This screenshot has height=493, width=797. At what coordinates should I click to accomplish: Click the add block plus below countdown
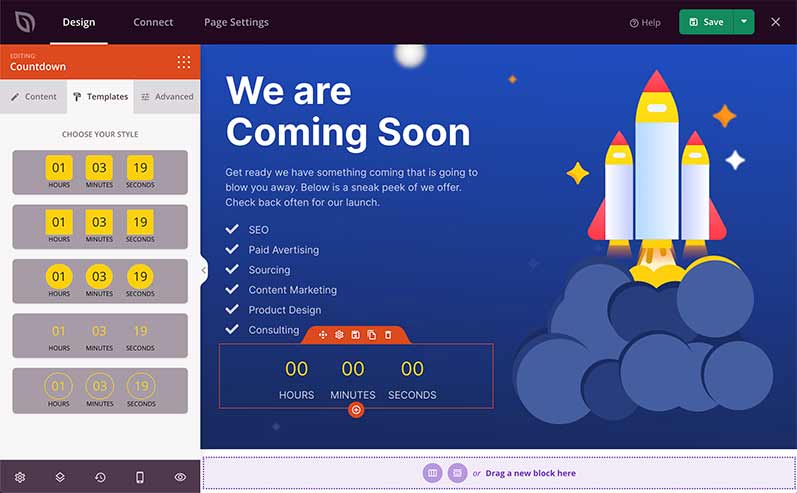356,410
